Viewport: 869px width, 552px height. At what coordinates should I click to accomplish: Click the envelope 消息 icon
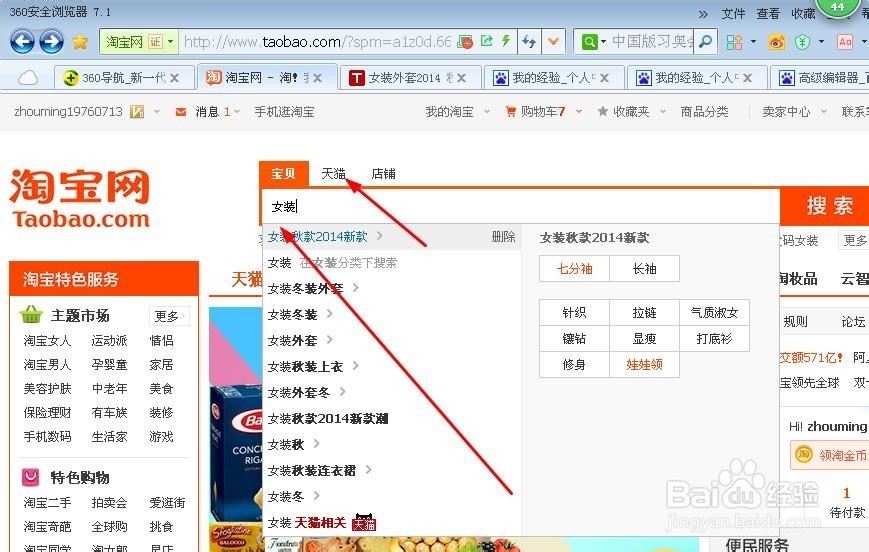coord(181,112)
